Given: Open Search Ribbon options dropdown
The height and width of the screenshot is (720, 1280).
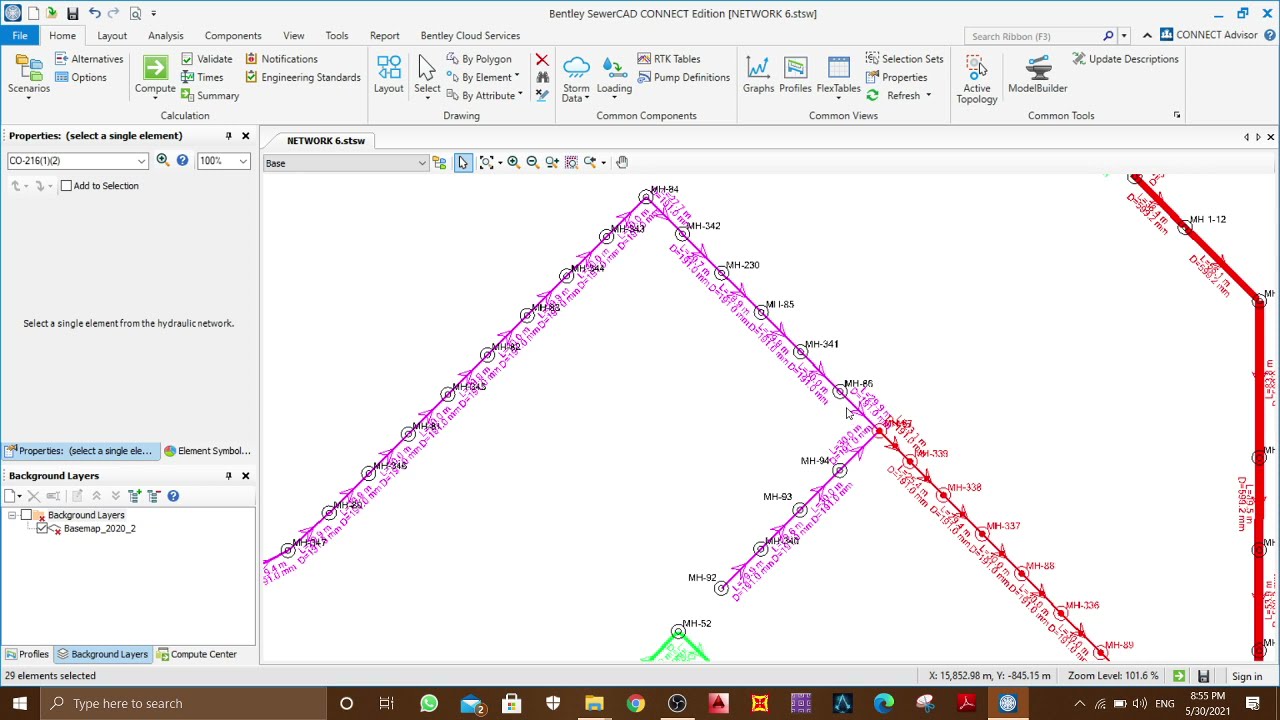Looking at the screenshot, I should (x=1124, y=36).
